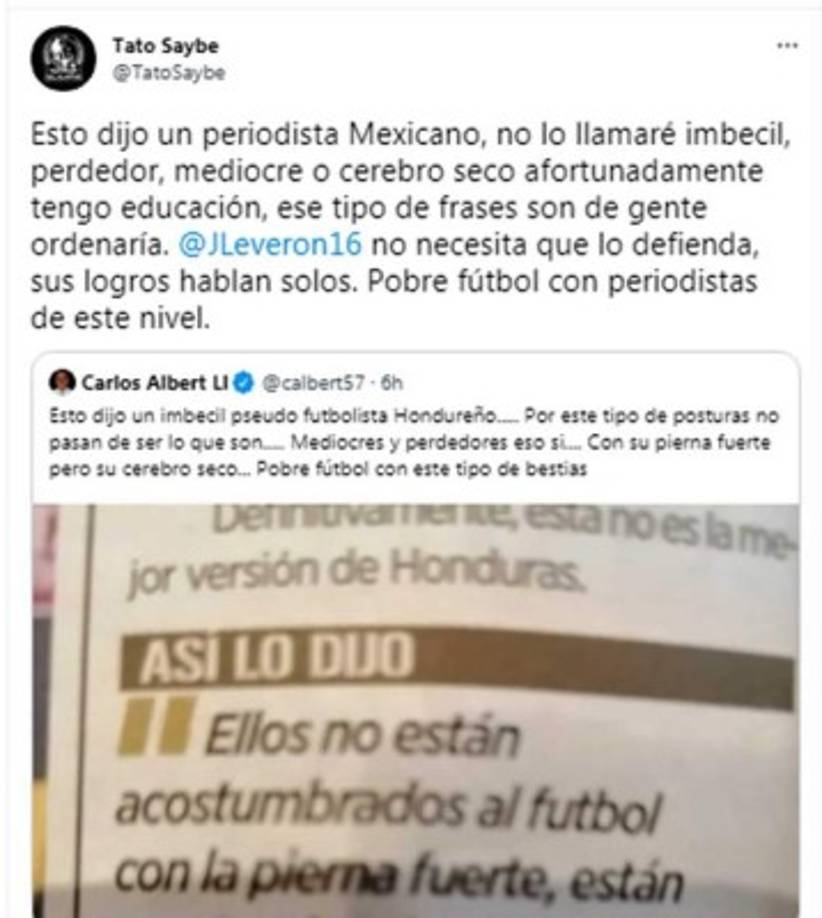Open the Tato Saybe display name
Viewport: 822px width, 918px height.
(x=166, y=46)
